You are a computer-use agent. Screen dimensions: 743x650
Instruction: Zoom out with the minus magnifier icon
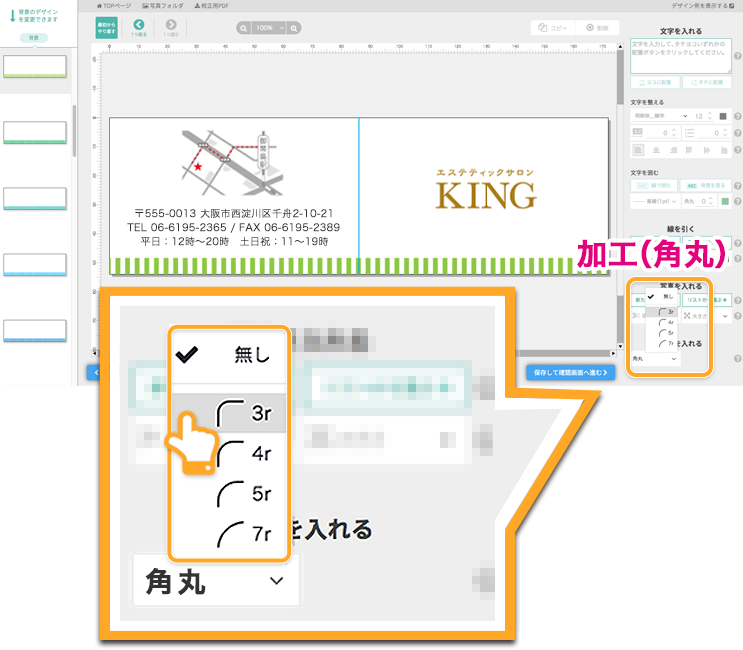click(x=243, y=28)
